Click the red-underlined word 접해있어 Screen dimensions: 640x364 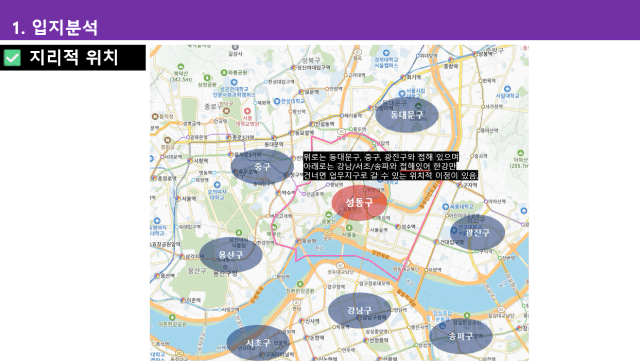(415, 166)
